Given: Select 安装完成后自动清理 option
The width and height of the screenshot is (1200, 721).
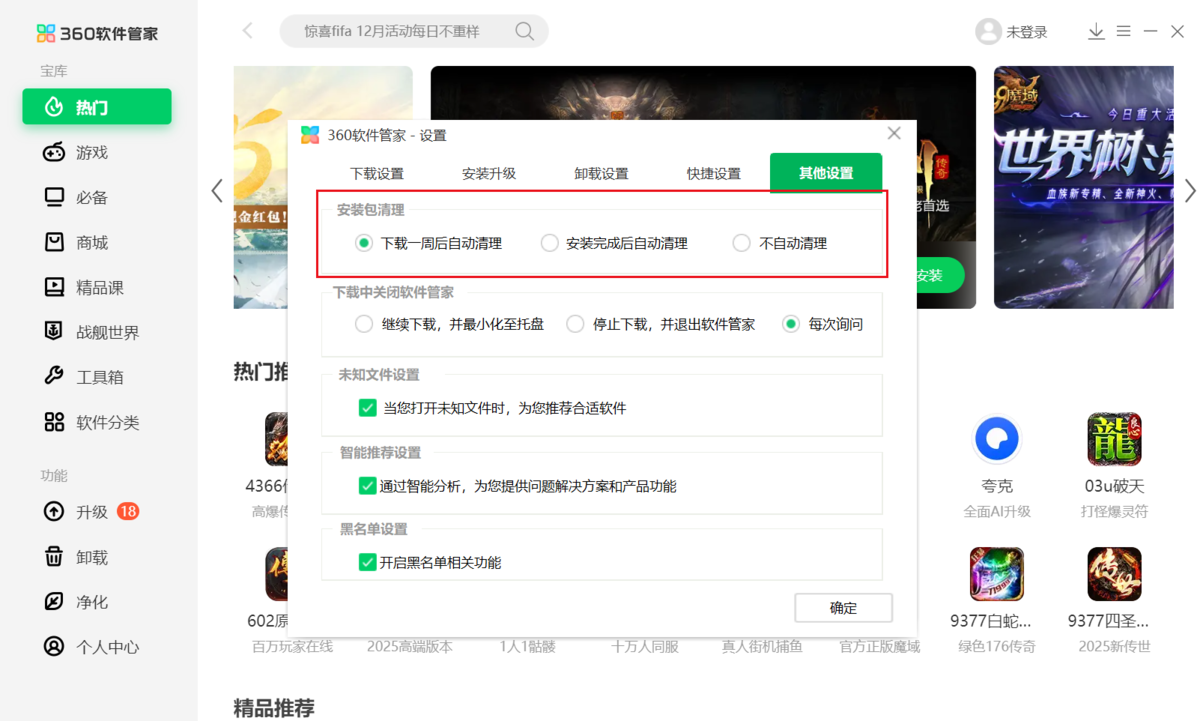Looking at the screenshot, I should click(614, 243).
